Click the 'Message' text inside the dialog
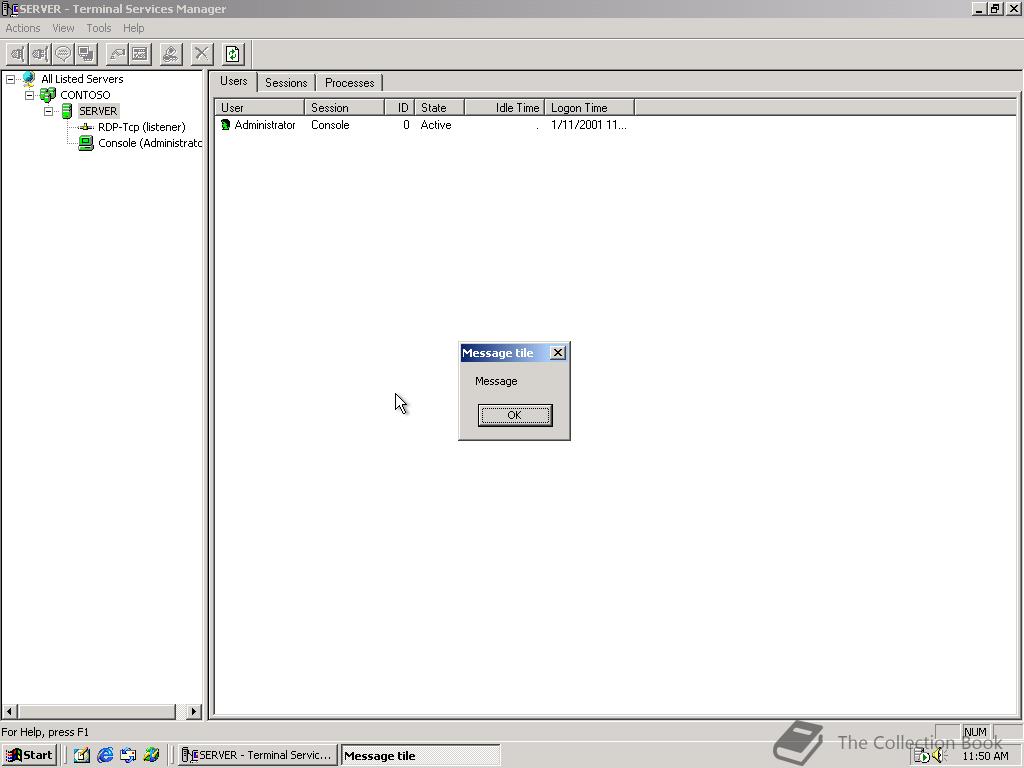The image size is (1024, 768). pos(496,381)
